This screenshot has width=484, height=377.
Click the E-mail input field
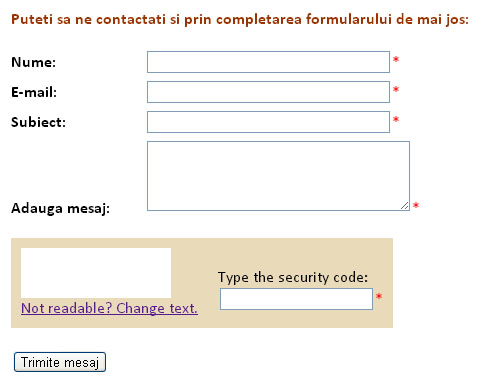[268, 92]
